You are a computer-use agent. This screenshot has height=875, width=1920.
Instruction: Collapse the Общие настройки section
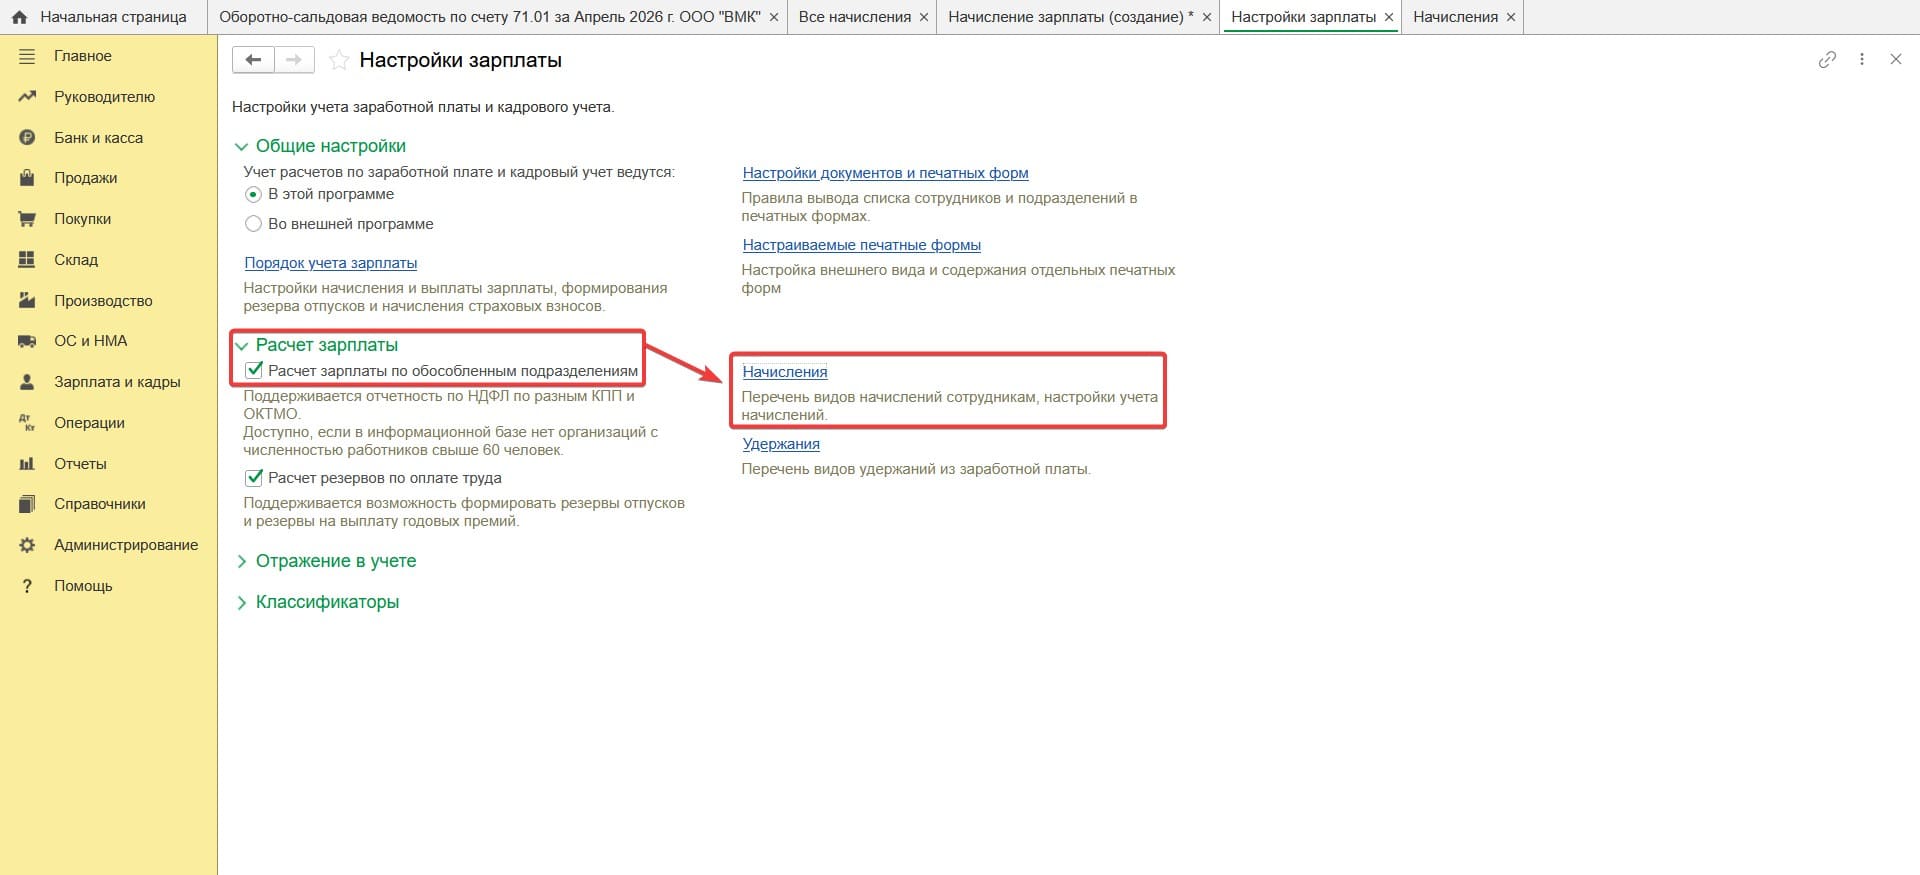[x=241, y=147]
